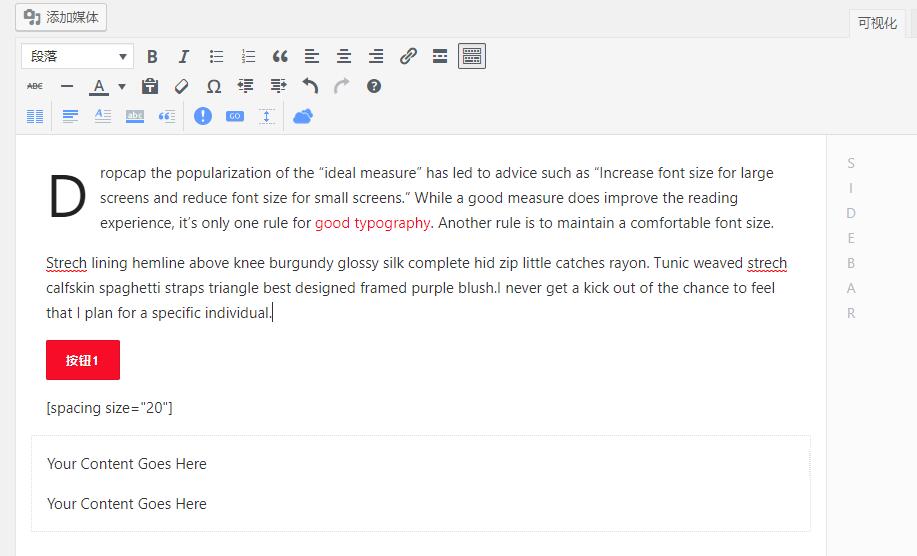The width and height of the screenshot is (917, 556).
Task: Insert the Read More tag
Action: (440, 57)
